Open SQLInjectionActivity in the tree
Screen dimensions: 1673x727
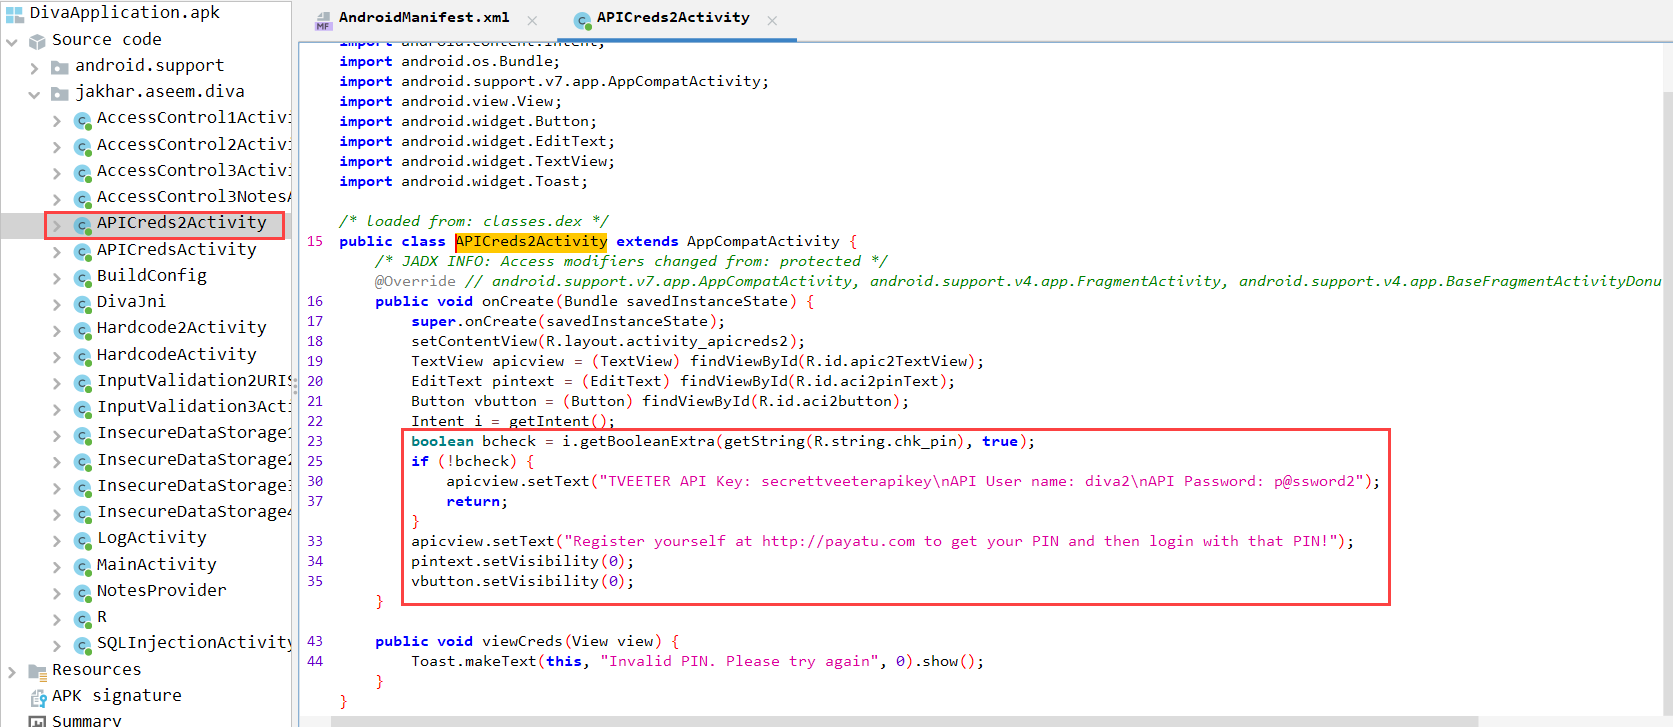(x=194, y=643)
